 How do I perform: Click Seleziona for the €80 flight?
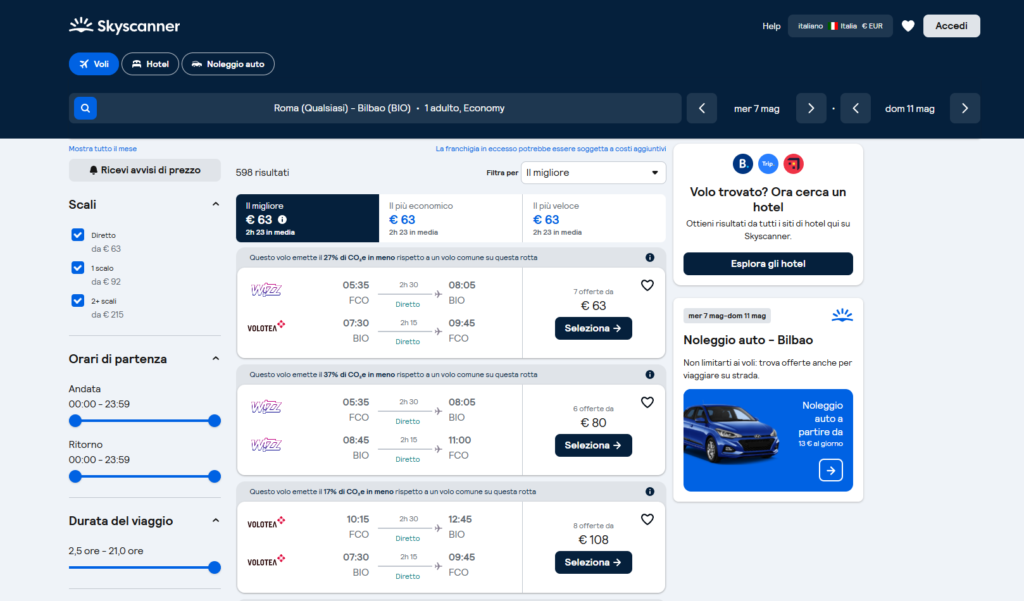point(593,446)
